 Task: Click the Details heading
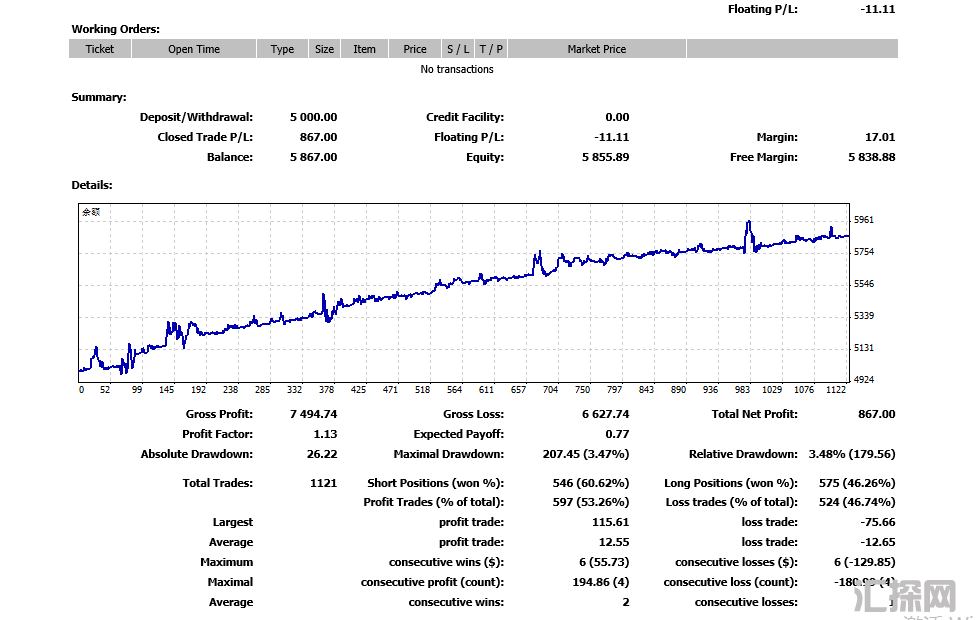92,185
